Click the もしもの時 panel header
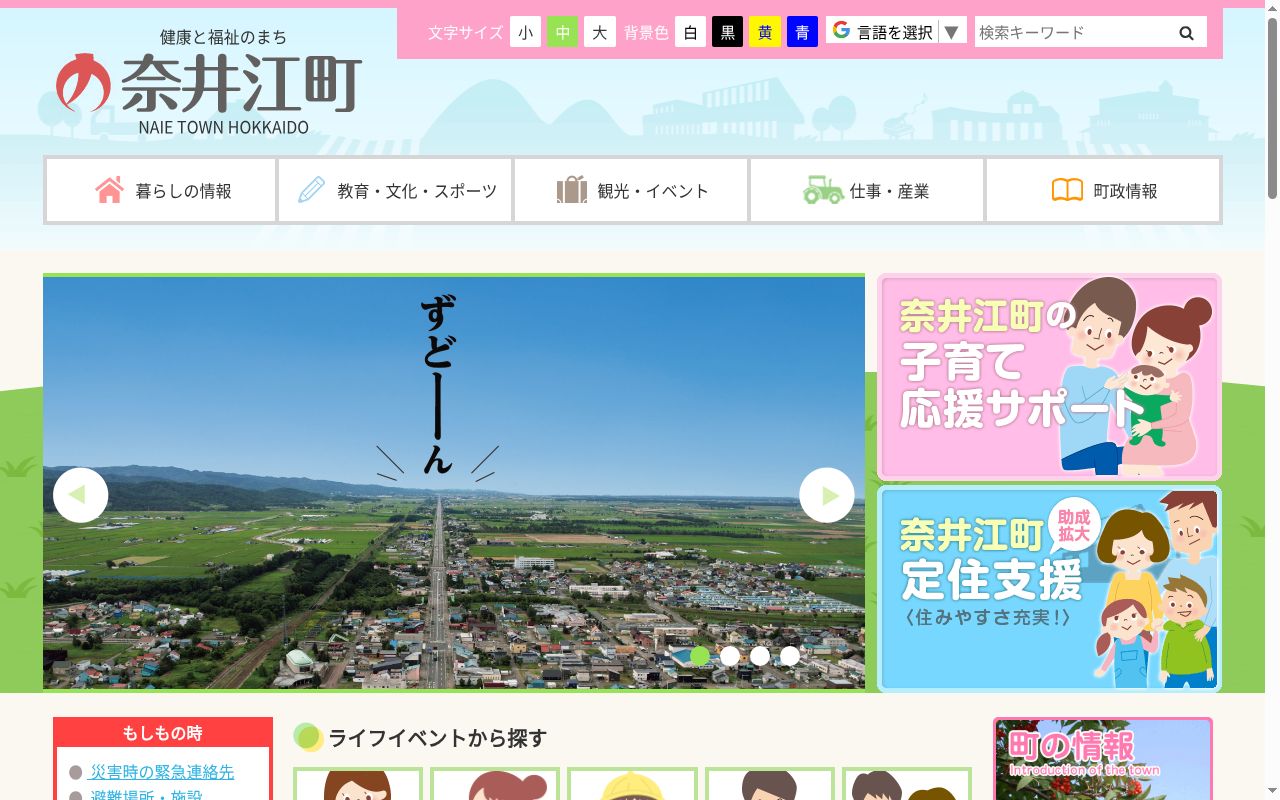1280x800 pixels. click(x=163, y=733)
